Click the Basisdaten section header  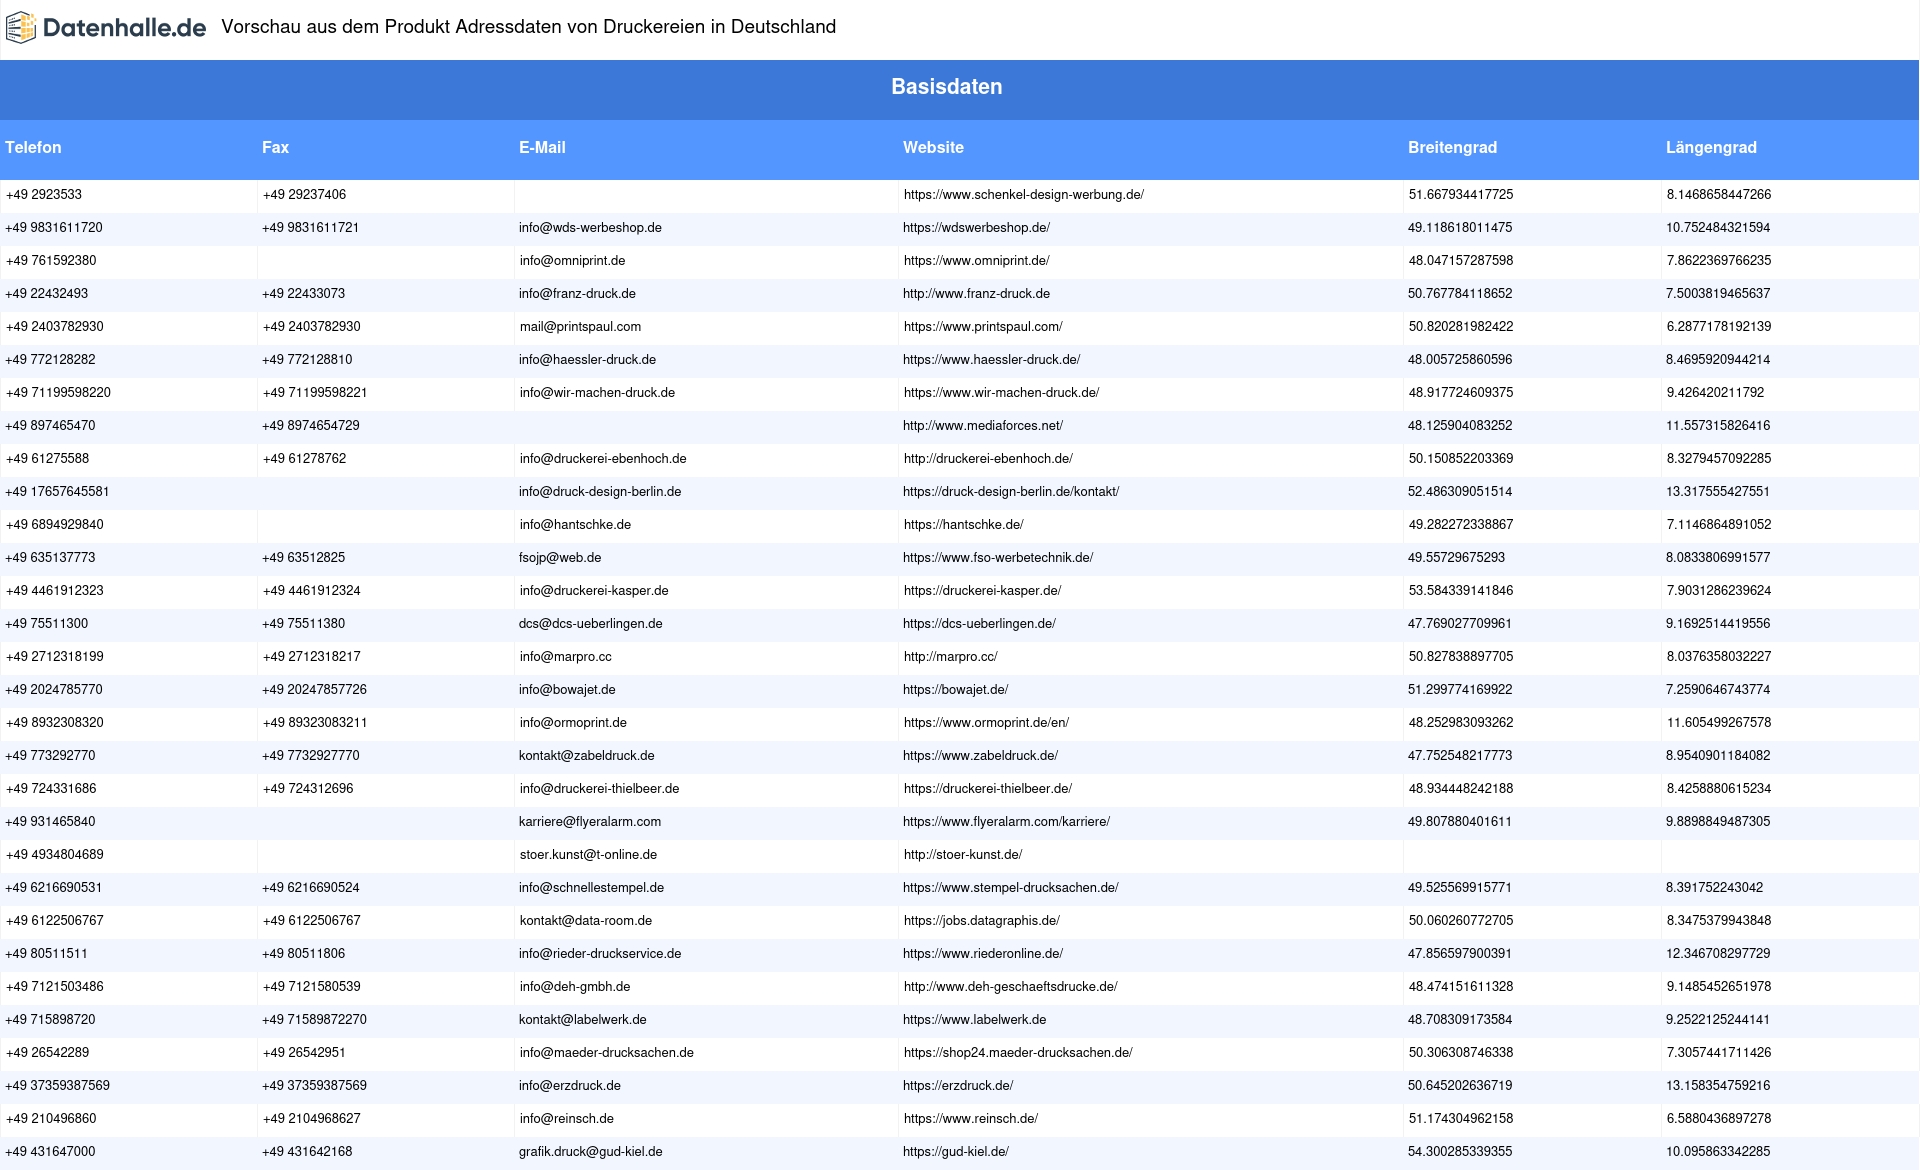coord(946,87)
